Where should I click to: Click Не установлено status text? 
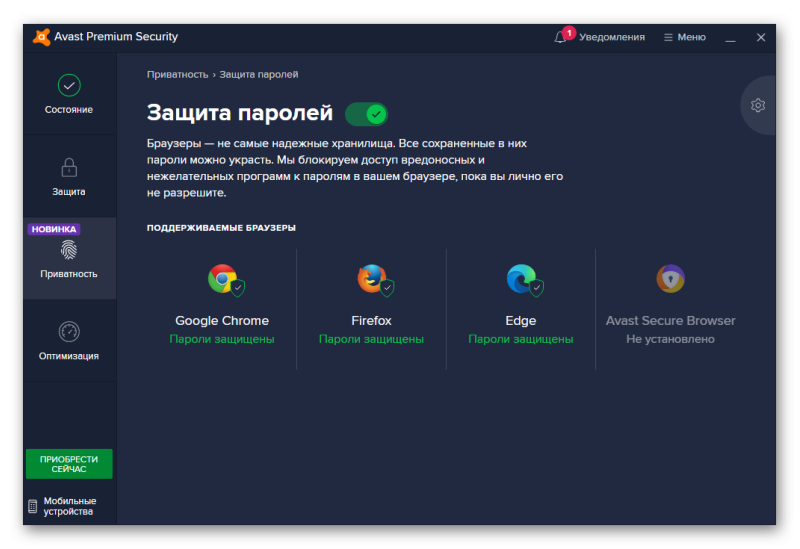click(670, 339)
